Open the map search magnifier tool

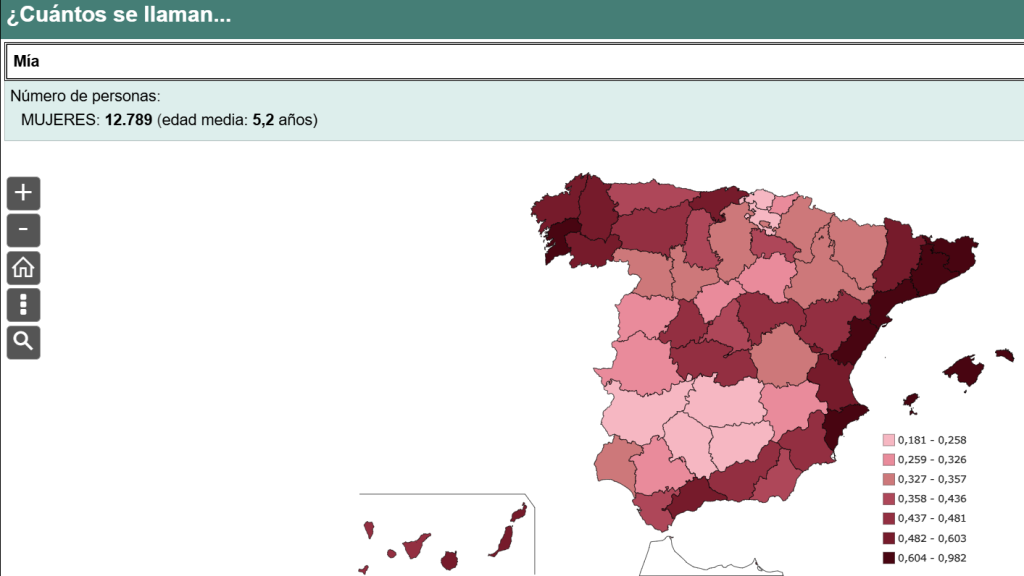pos(23,342)
